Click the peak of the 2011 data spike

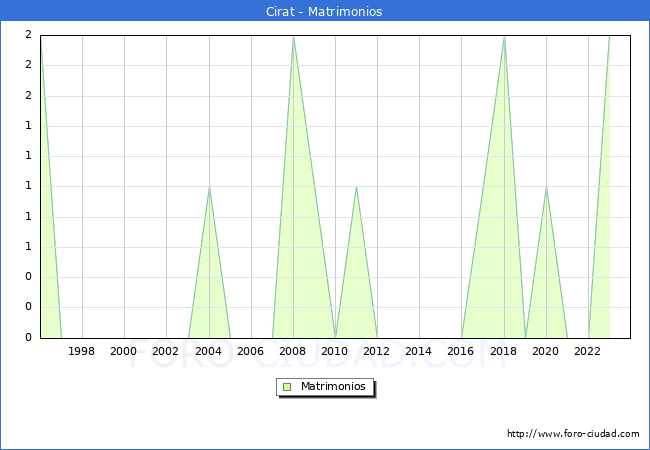click(x=357, y=187)
